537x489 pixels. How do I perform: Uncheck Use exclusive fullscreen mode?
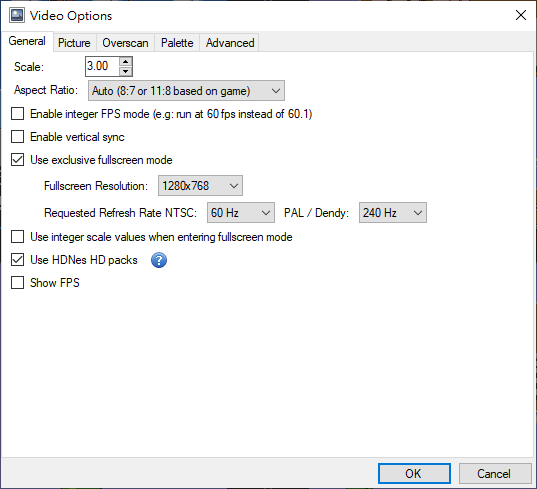click(x=17, y=160)
